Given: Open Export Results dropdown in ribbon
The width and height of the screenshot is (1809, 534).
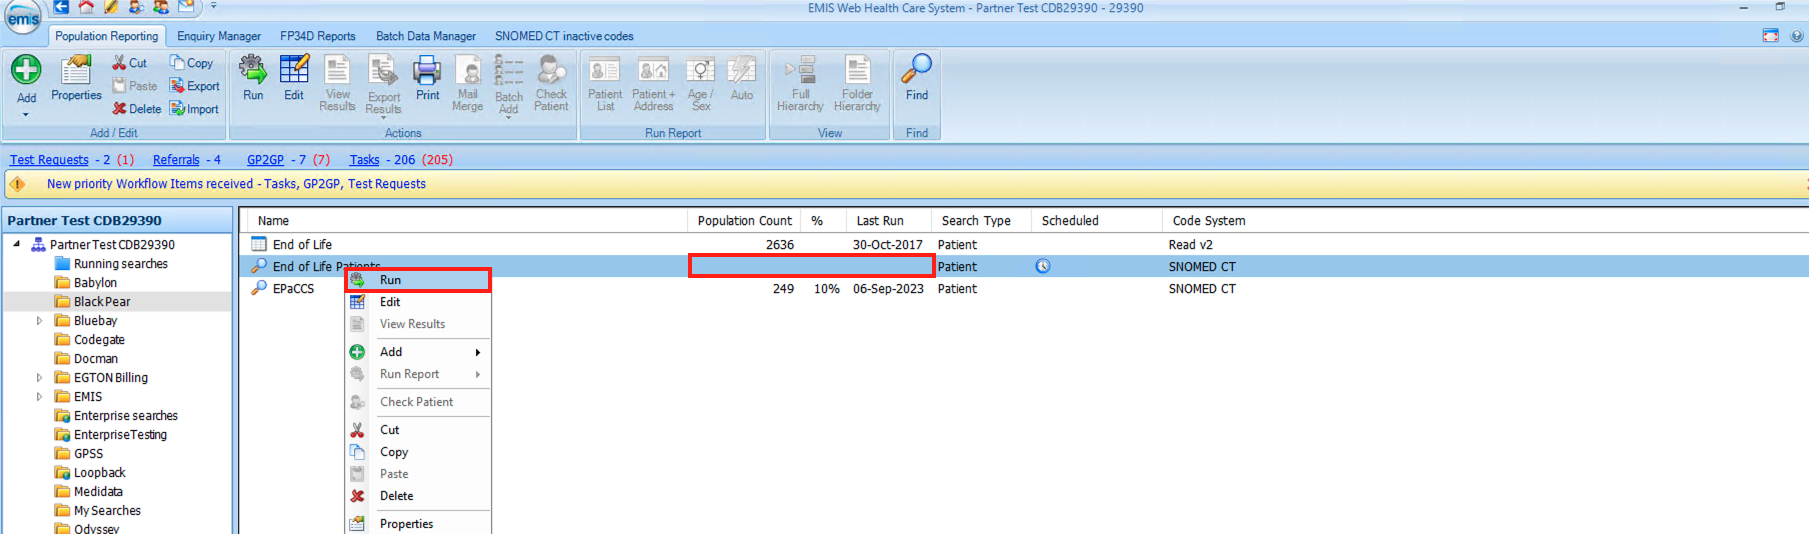Looking at the screenshot, I should (x=384, y=116).
